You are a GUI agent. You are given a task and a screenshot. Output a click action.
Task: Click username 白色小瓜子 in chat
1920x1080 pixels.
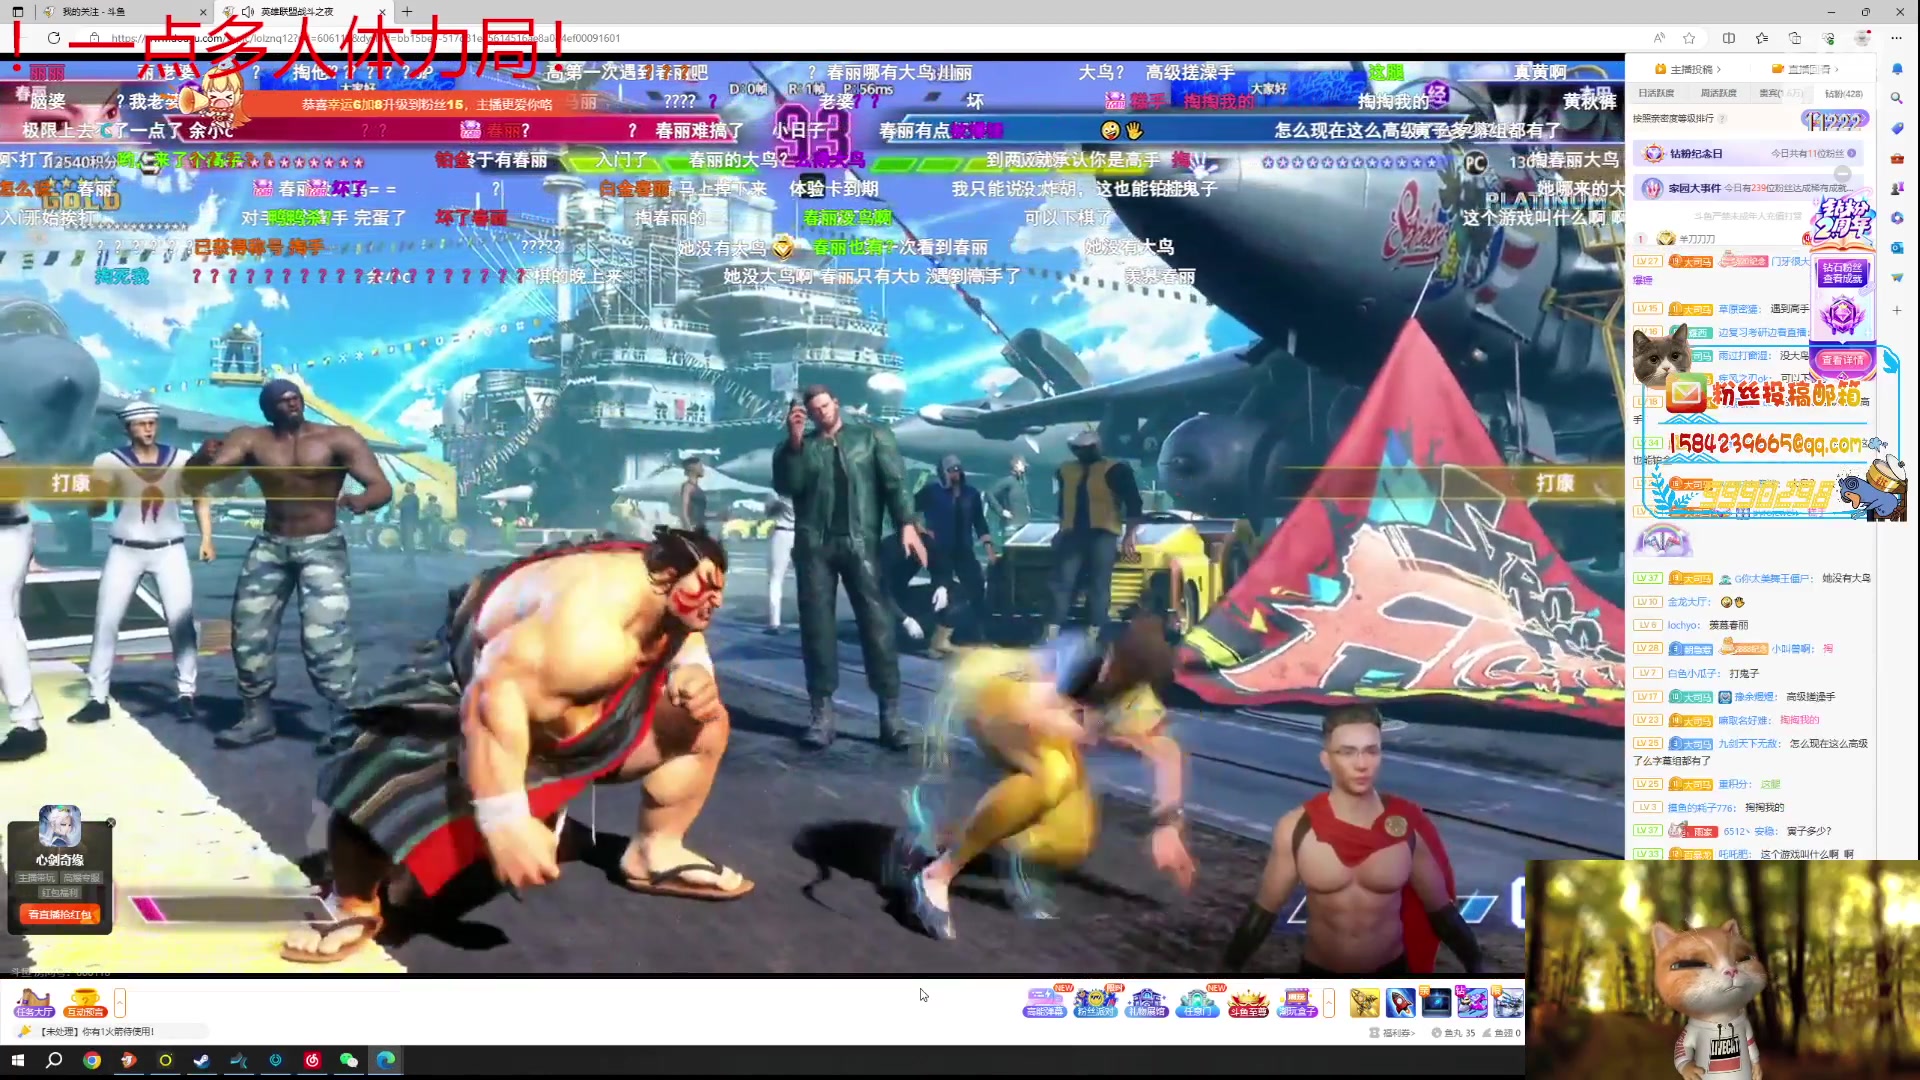pos(1693,673)
